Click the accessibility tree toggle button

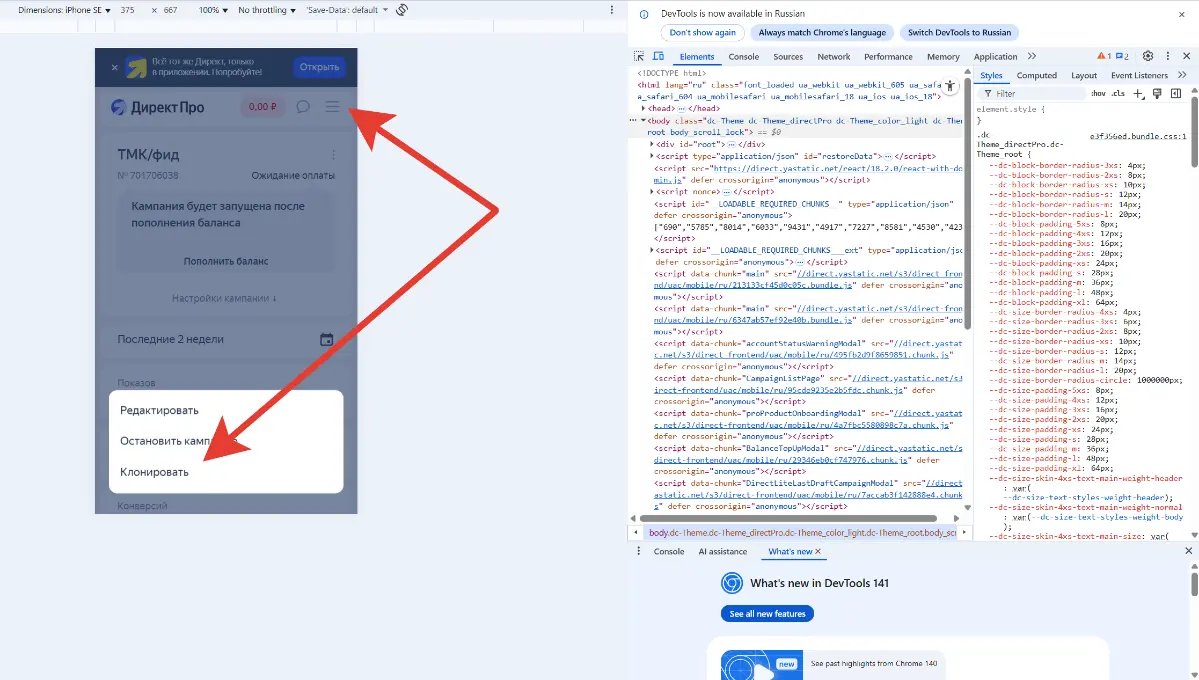(x=950, y=86)
